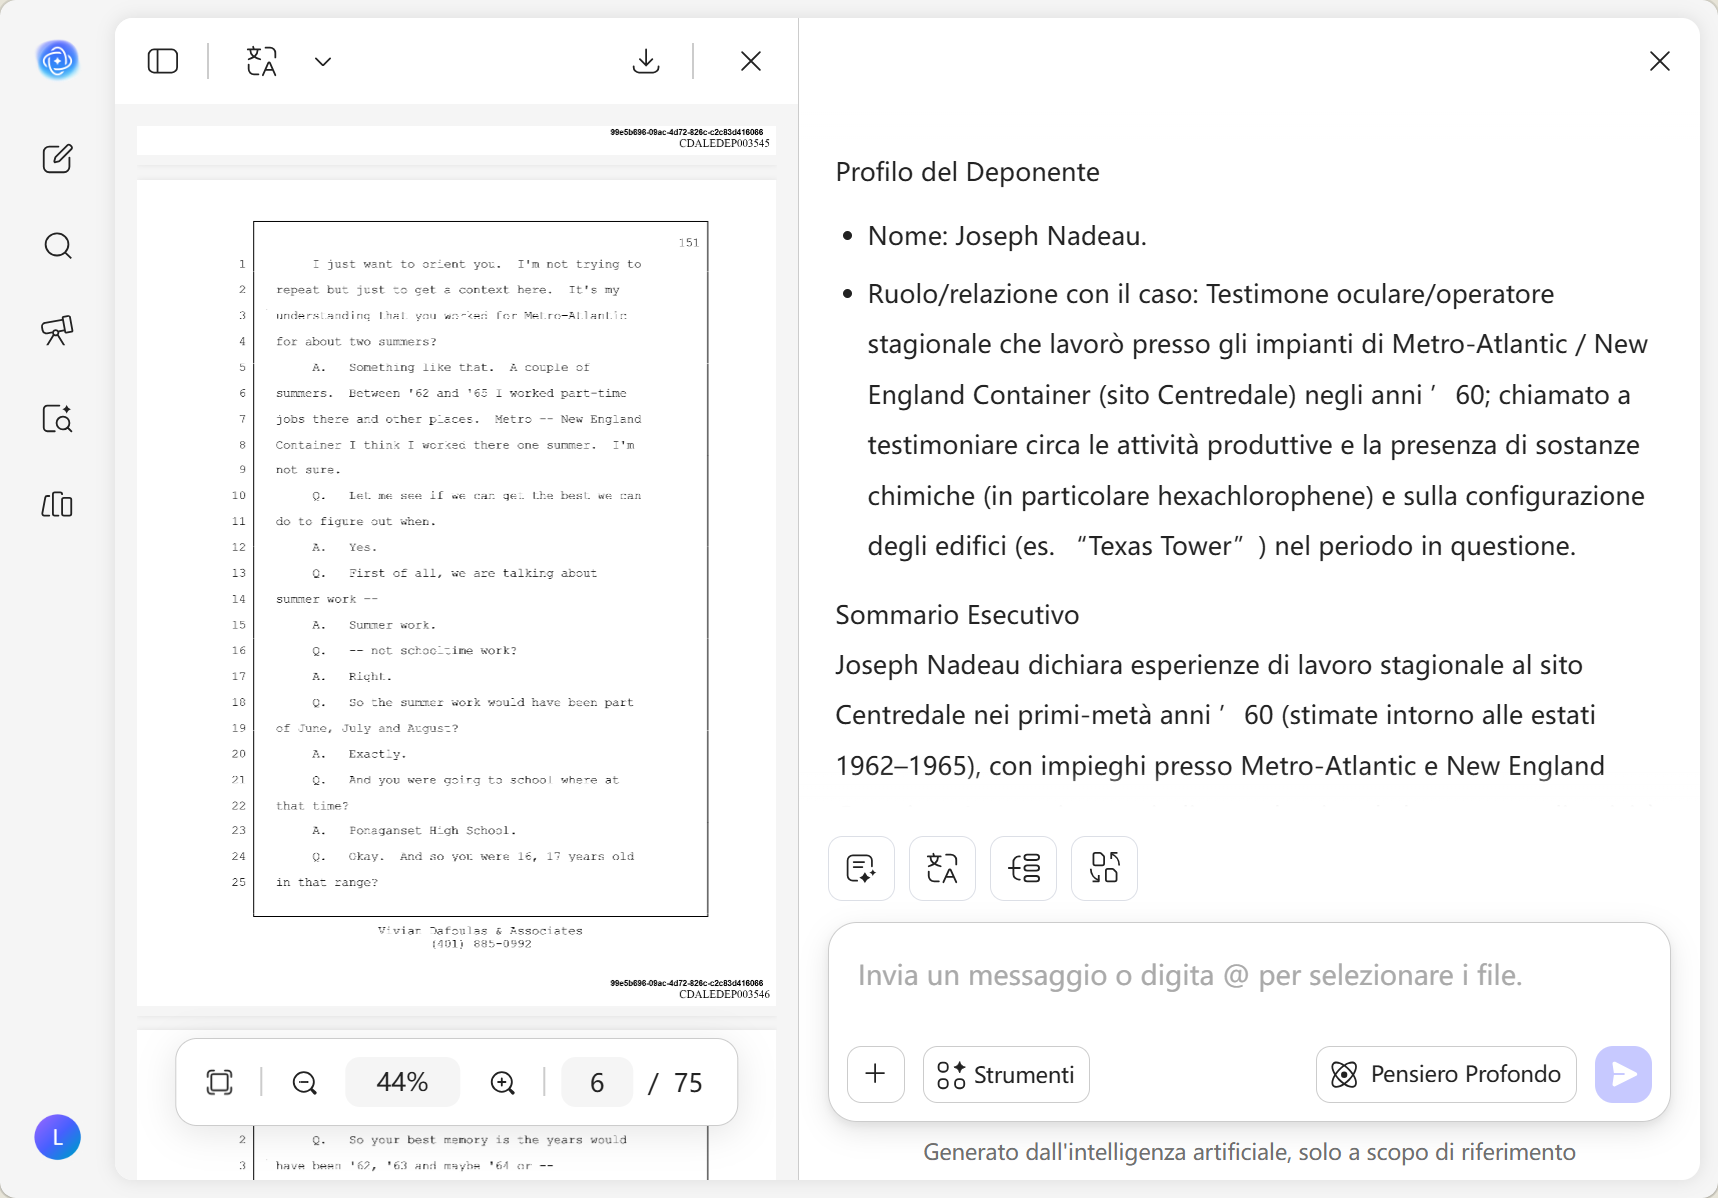Send the message with the arrow button
Viewport: 1718px width, 1198px height.
[1623, 1074]
